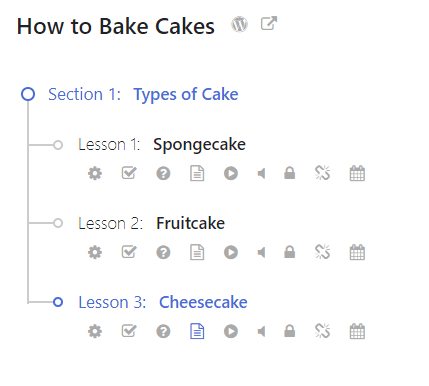Select the Lesson 1 tree node circle
This screenshot has height=386, width=429.
[x=58, y=145]
